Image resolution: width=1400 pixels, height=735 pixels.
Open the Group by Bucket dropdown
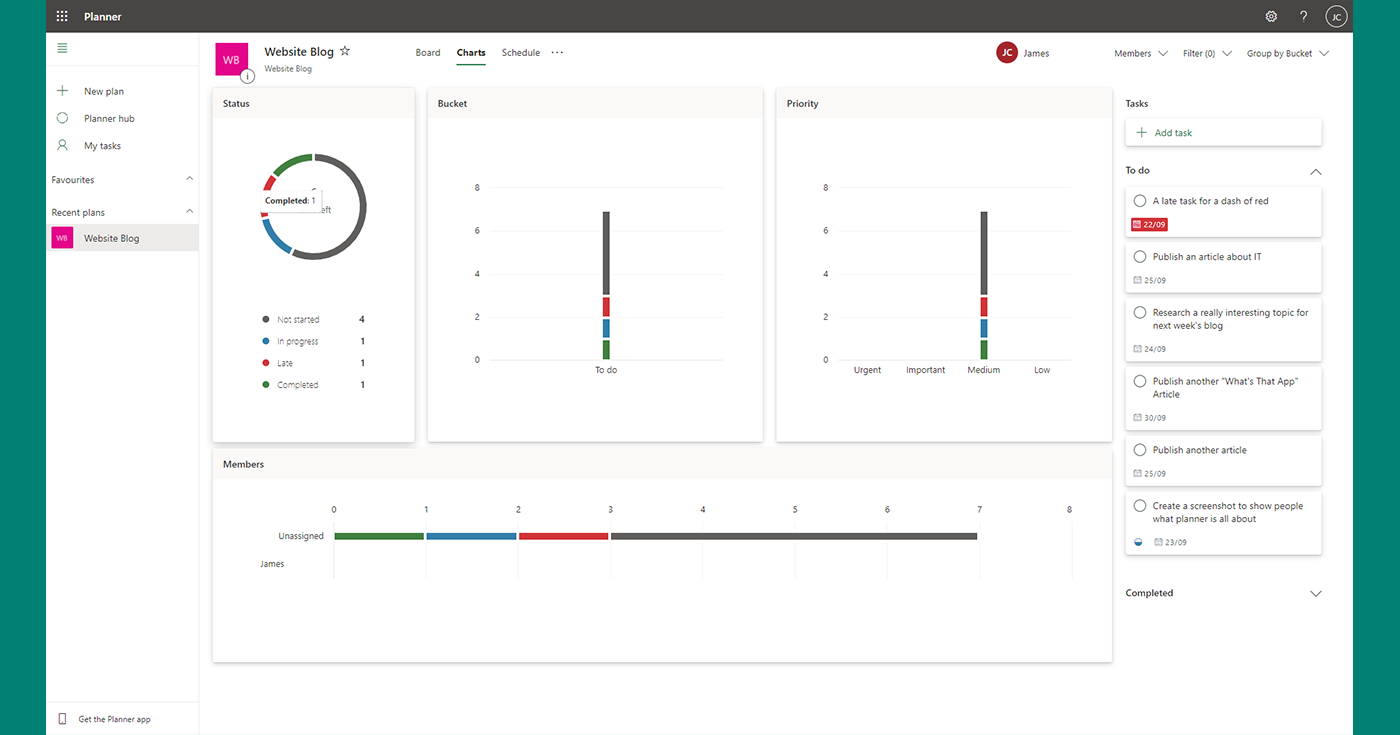(x=1287, y=53)
